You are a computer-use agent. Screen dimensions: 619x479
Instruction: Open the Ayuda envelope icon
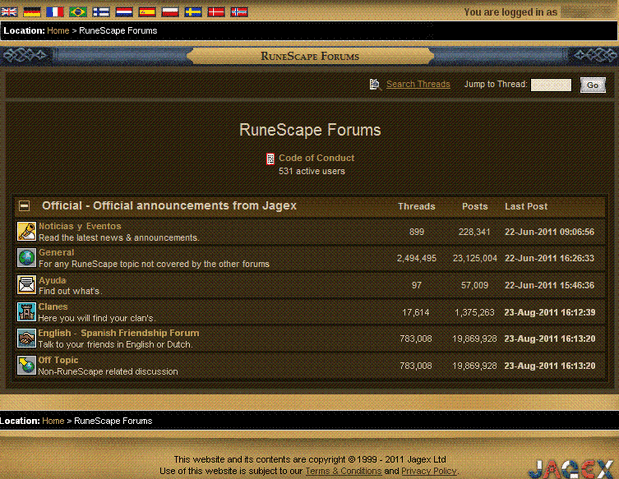[x=26, y=285]
